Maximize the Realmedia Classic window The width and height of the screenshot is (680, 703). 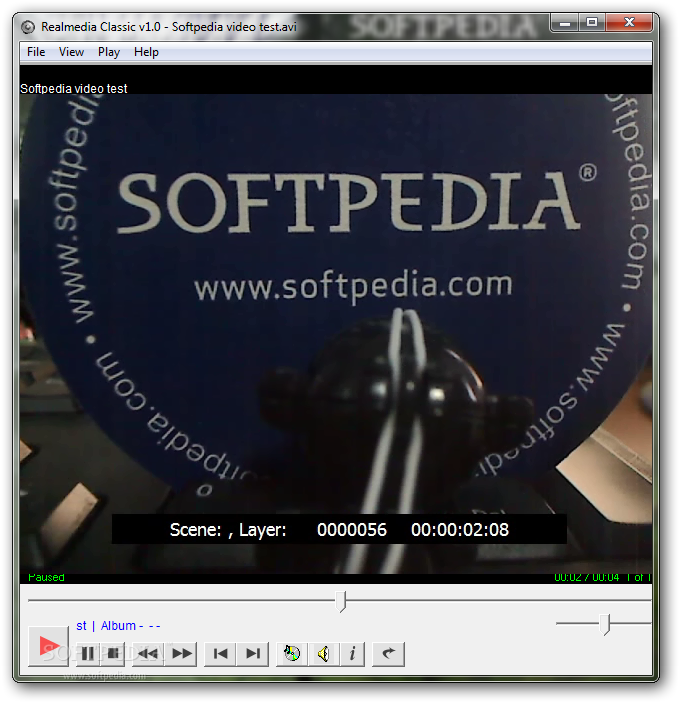[x=592, y=23]
